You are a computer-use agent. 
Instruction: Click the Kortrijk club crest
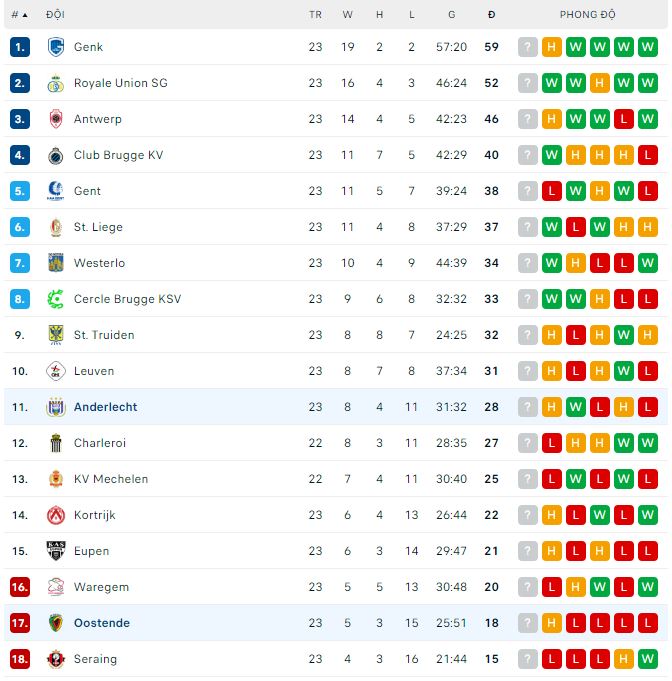tap(56, 515)
